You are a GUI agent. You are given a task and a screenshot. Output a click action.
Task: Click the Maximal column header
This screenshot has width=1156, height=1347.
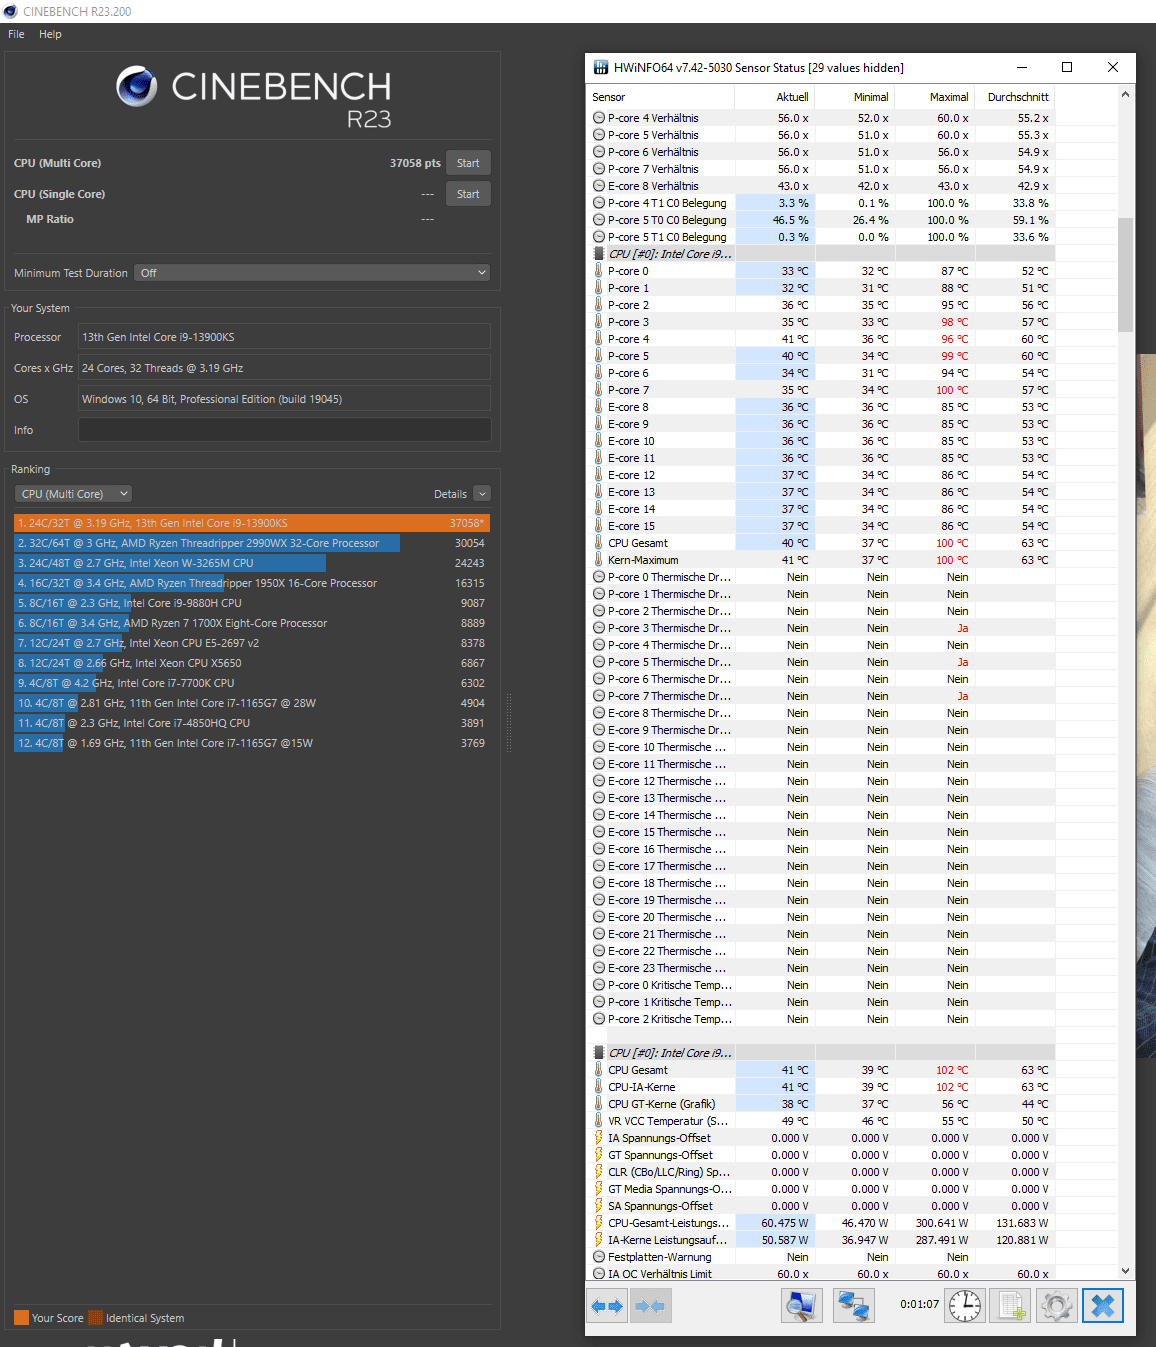[x=935, y=97]
